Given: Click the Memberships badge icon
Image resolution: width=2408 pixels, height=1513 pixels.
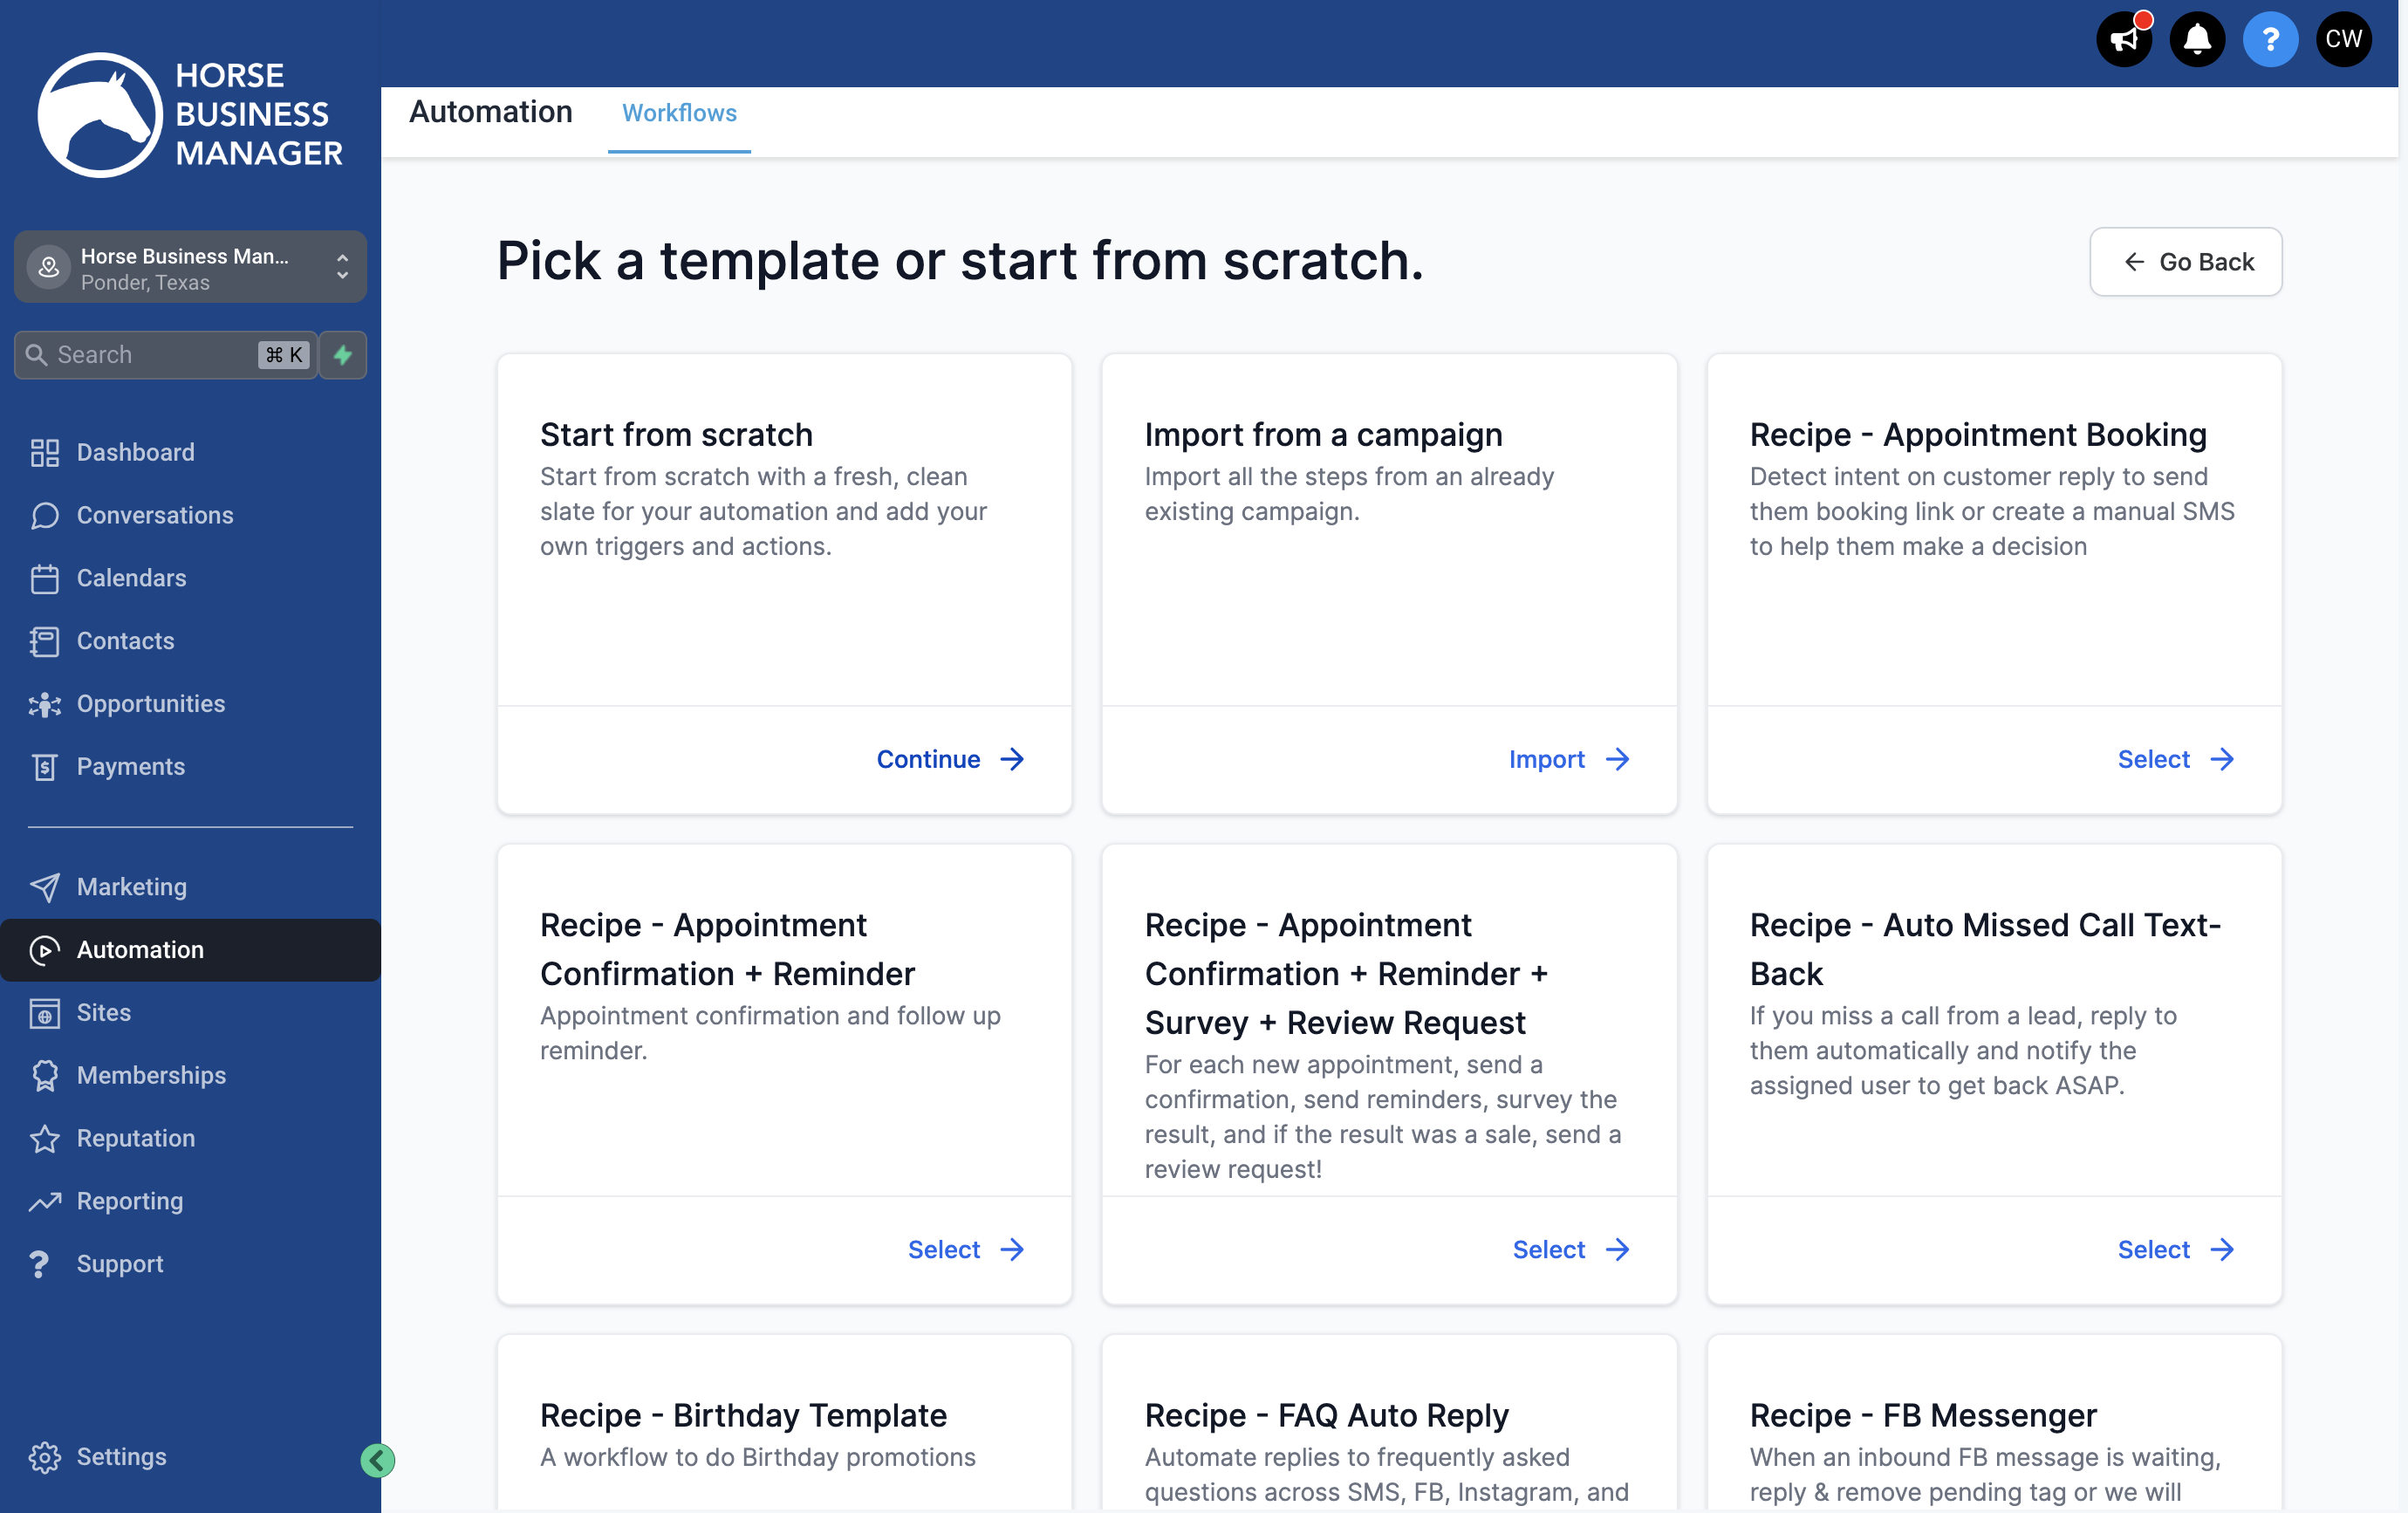Looking at the screenshot, I should [x=44, y=1076].
